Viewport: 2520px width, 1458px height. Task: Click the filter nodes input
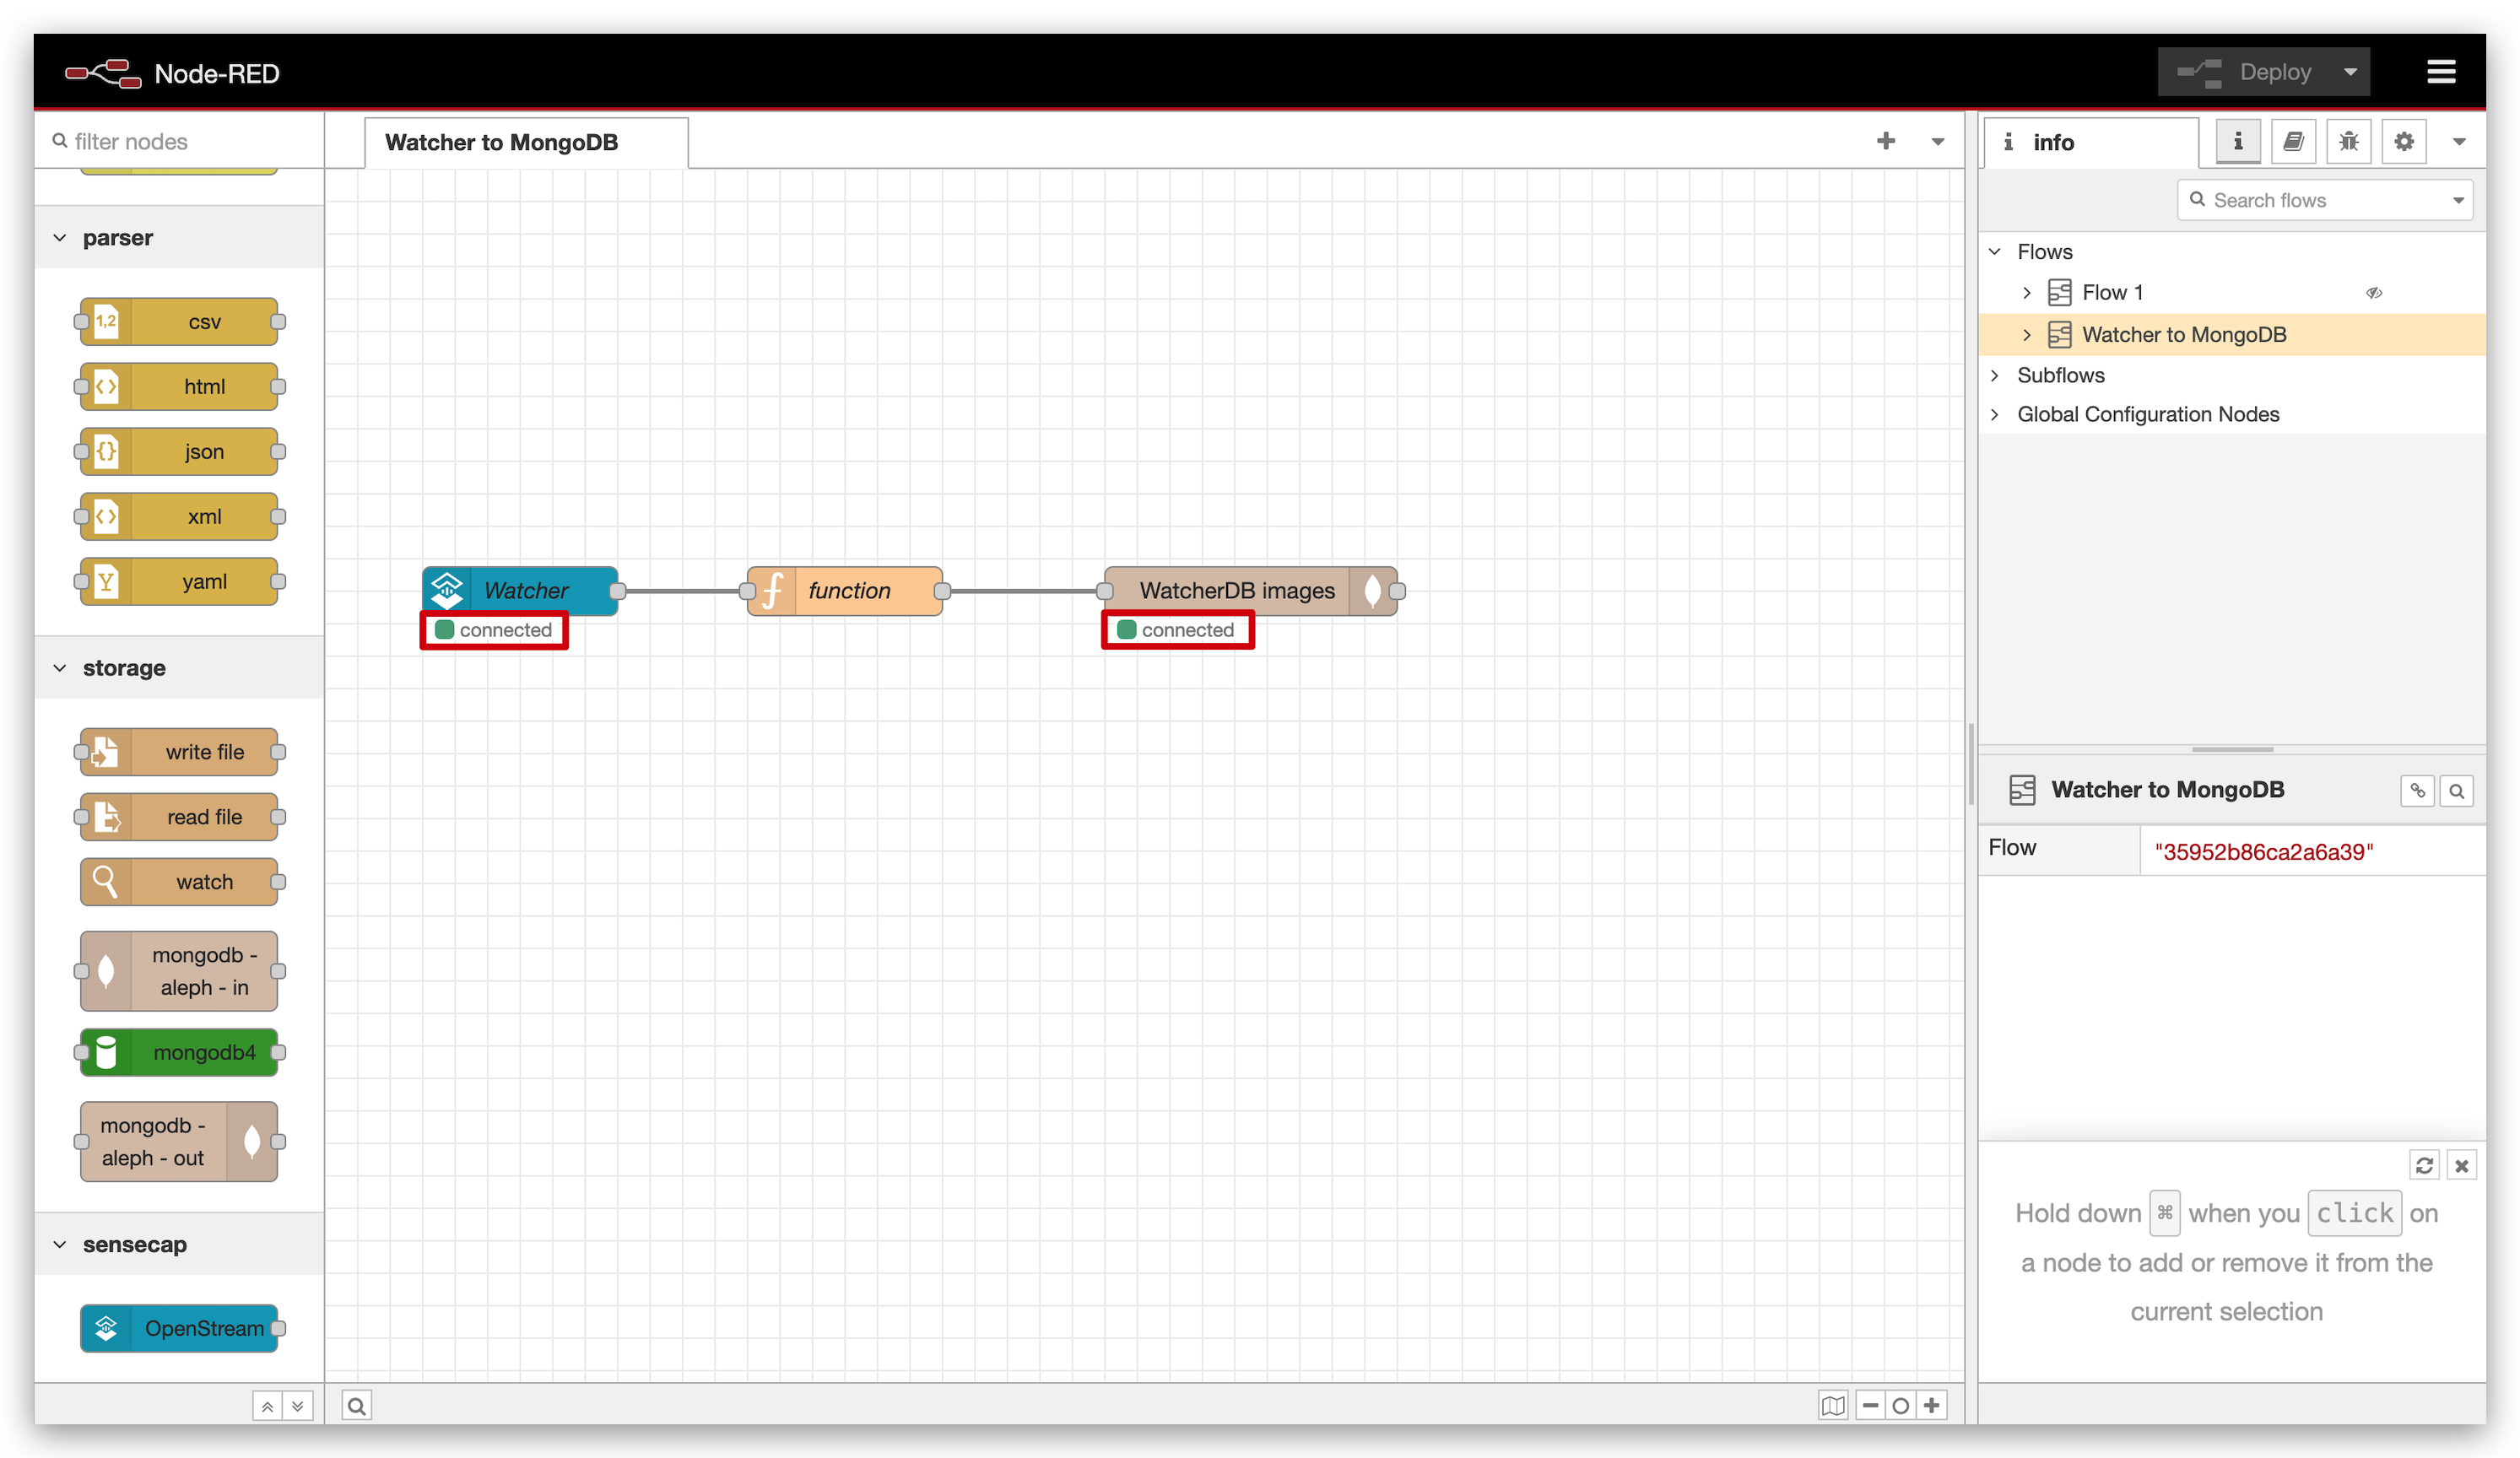180,141
